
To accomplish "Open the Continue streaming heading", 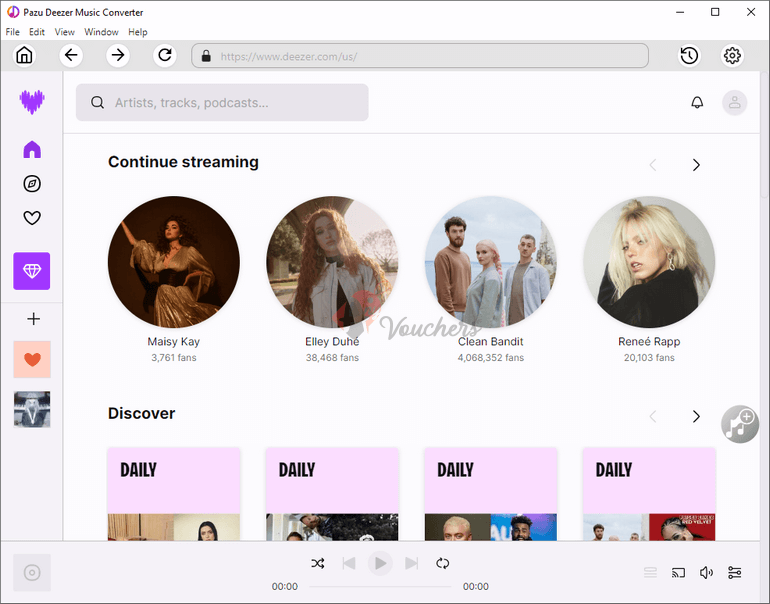I will [x=183, y=162].
